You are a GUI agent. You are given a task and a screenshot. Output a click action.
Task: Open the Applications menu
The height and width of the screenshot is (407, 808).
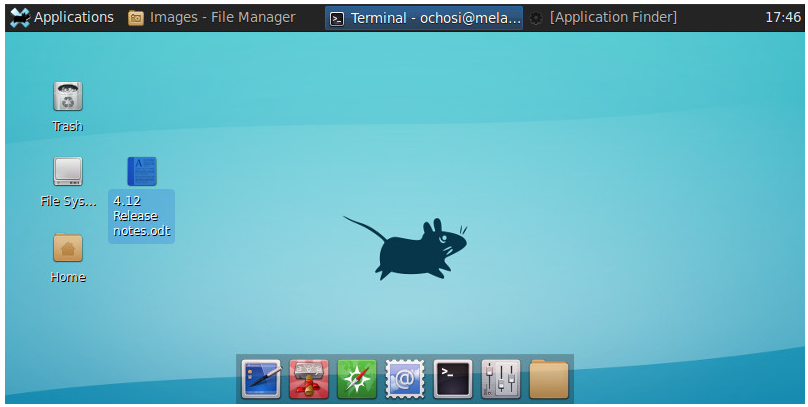tap(62, 18)
